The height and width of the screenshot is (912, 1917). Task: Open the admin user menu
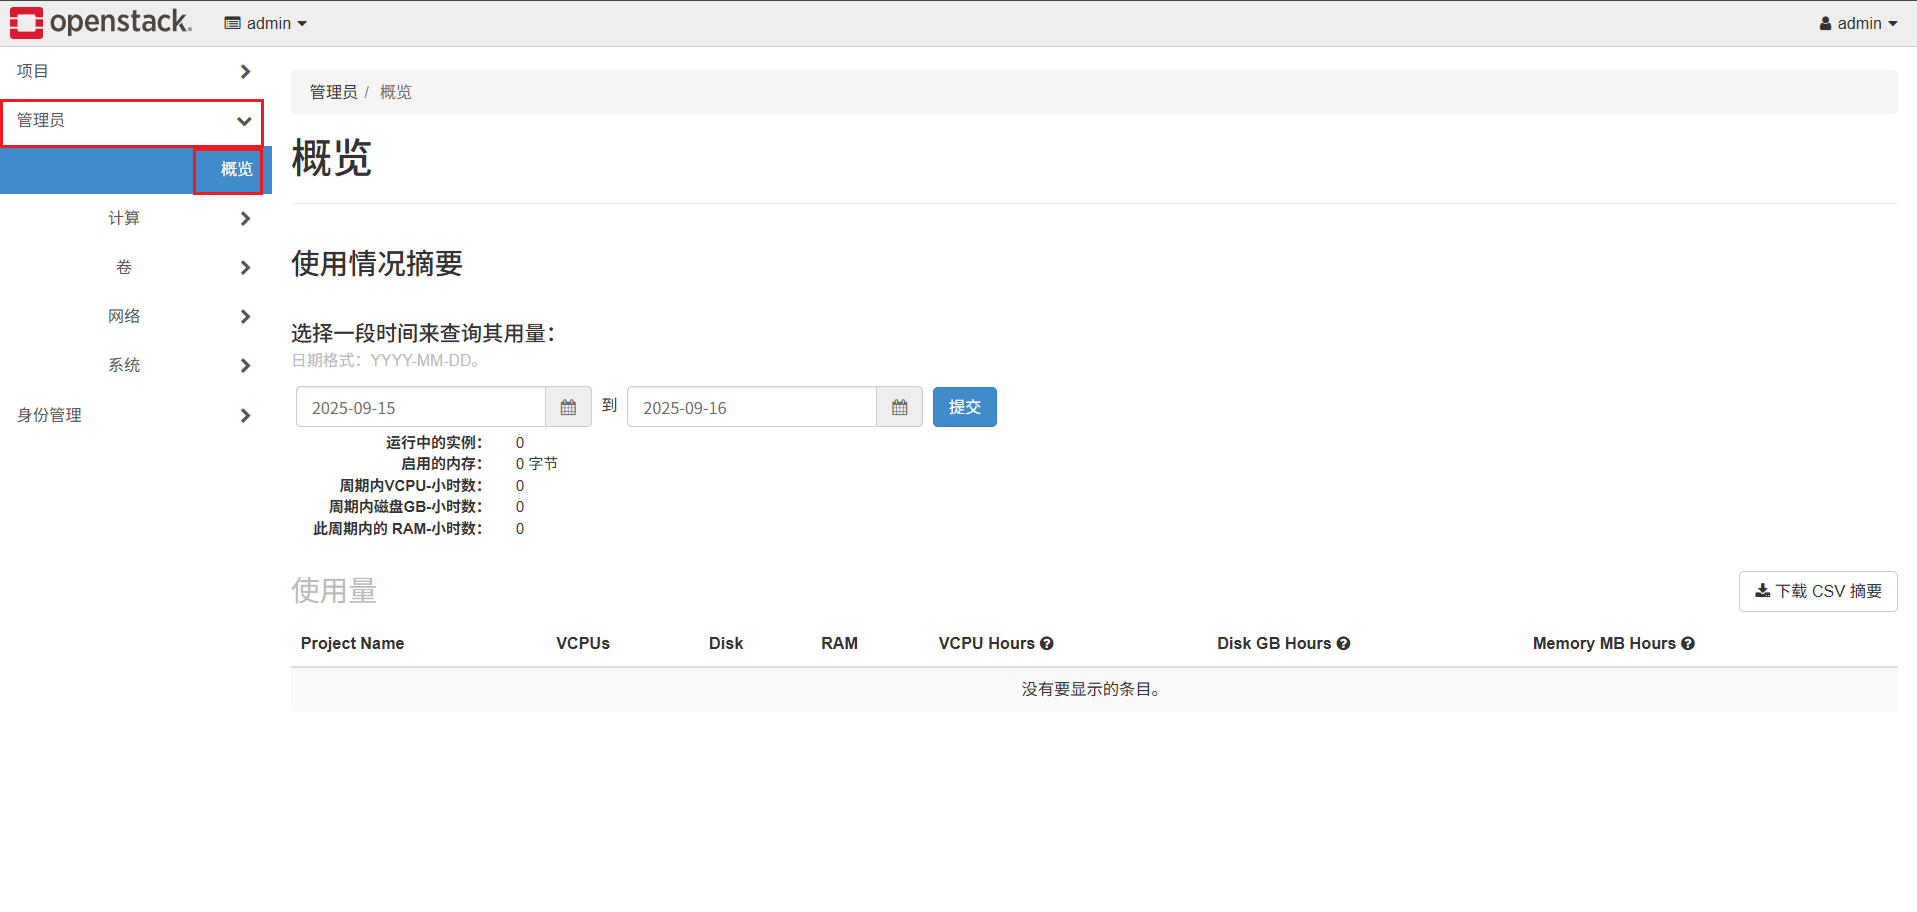pyautogui.click(x=1858, y=23)
